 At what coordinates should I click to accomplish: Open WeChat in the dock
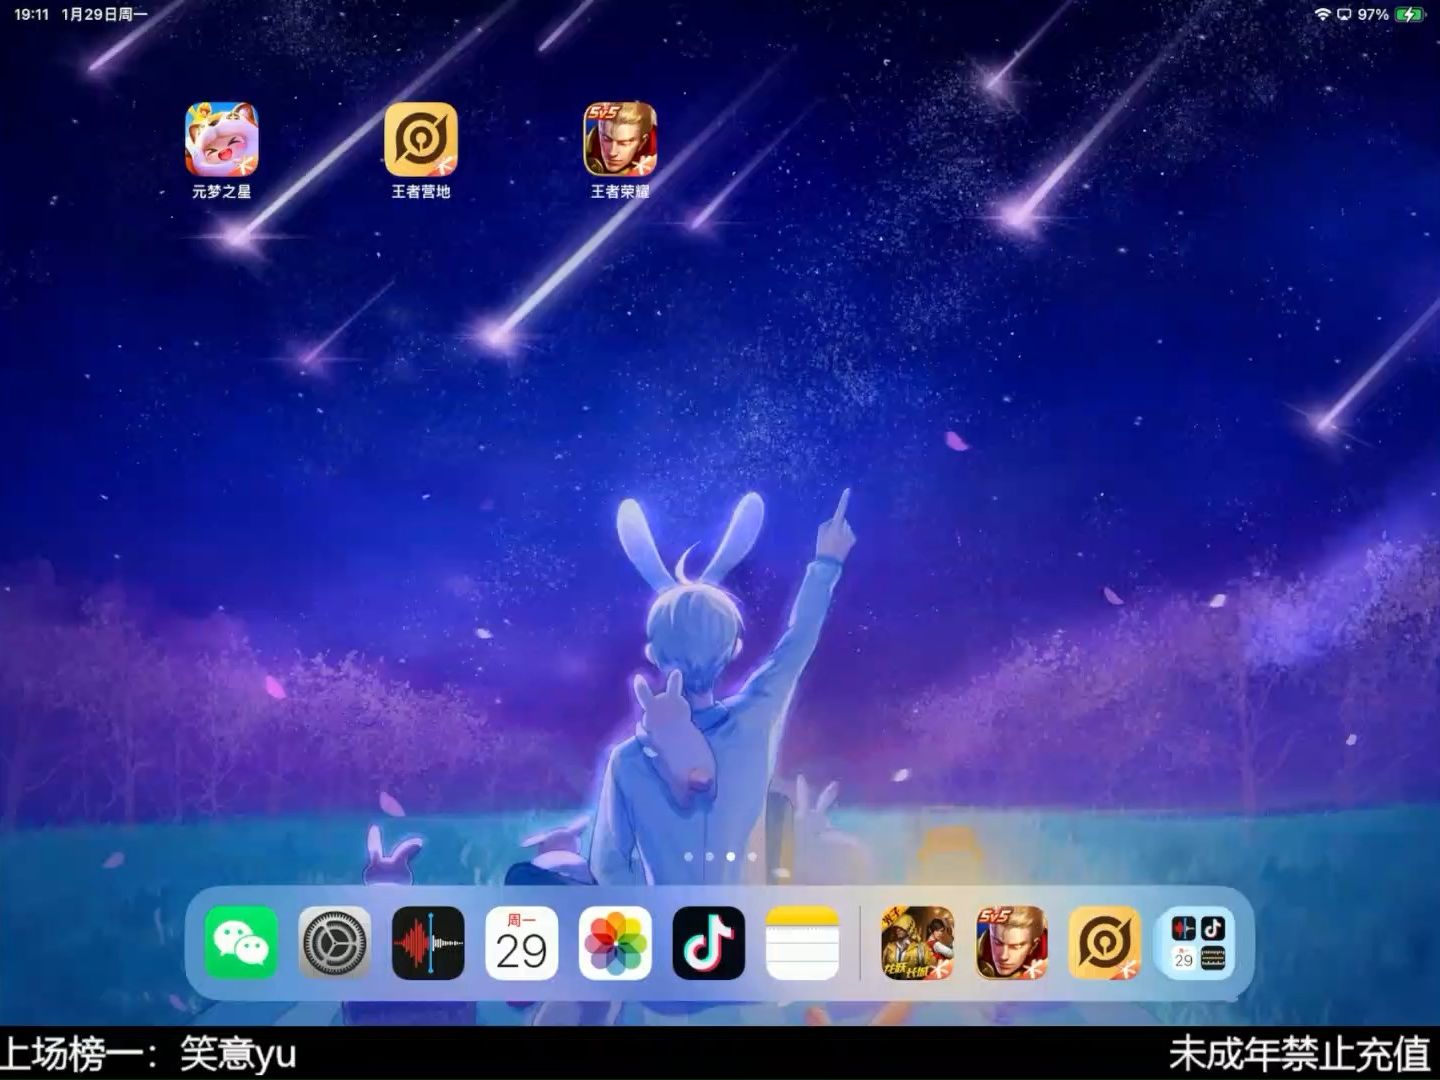(241, 943)
